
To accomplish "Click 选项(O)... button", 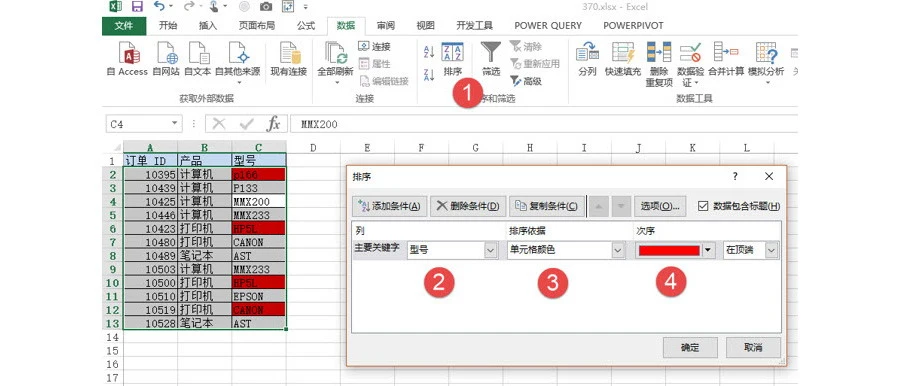I will point(660,206).
